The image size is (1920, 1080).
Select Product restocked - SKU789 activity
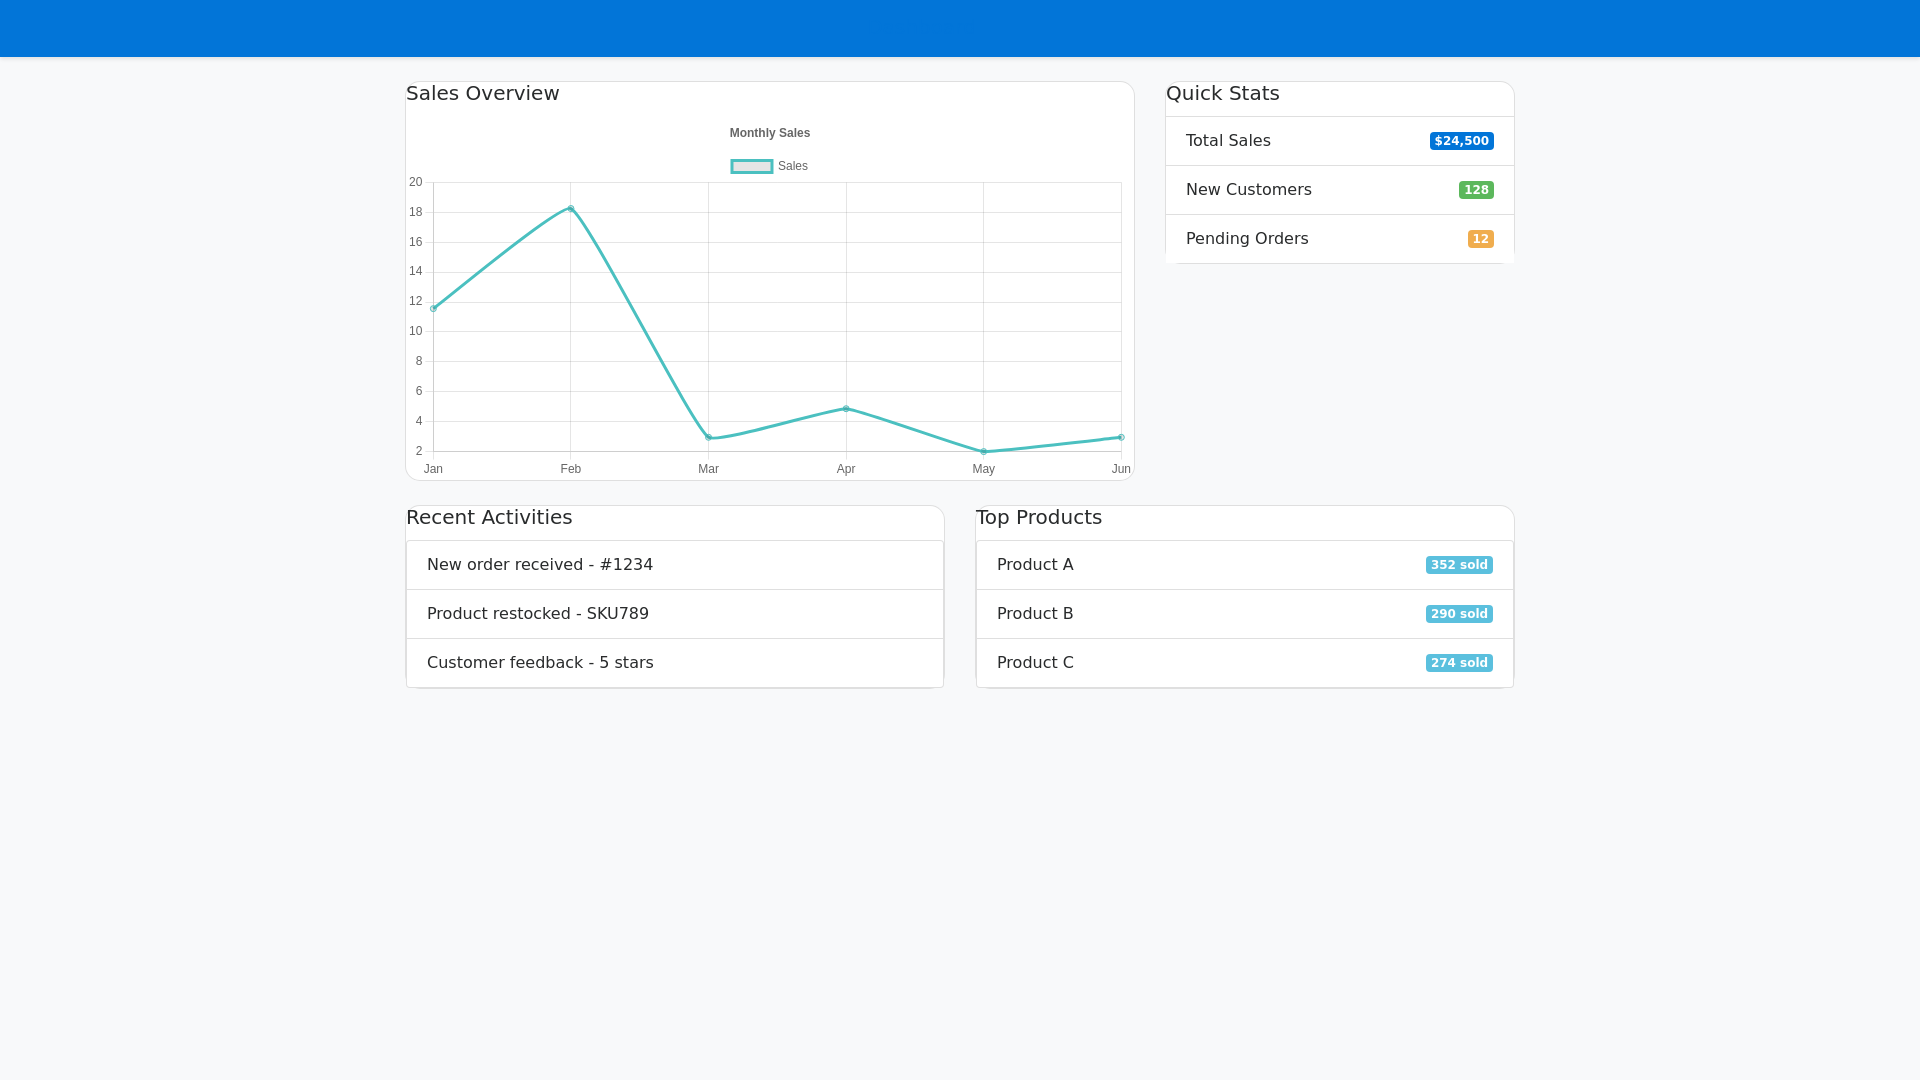674,614
